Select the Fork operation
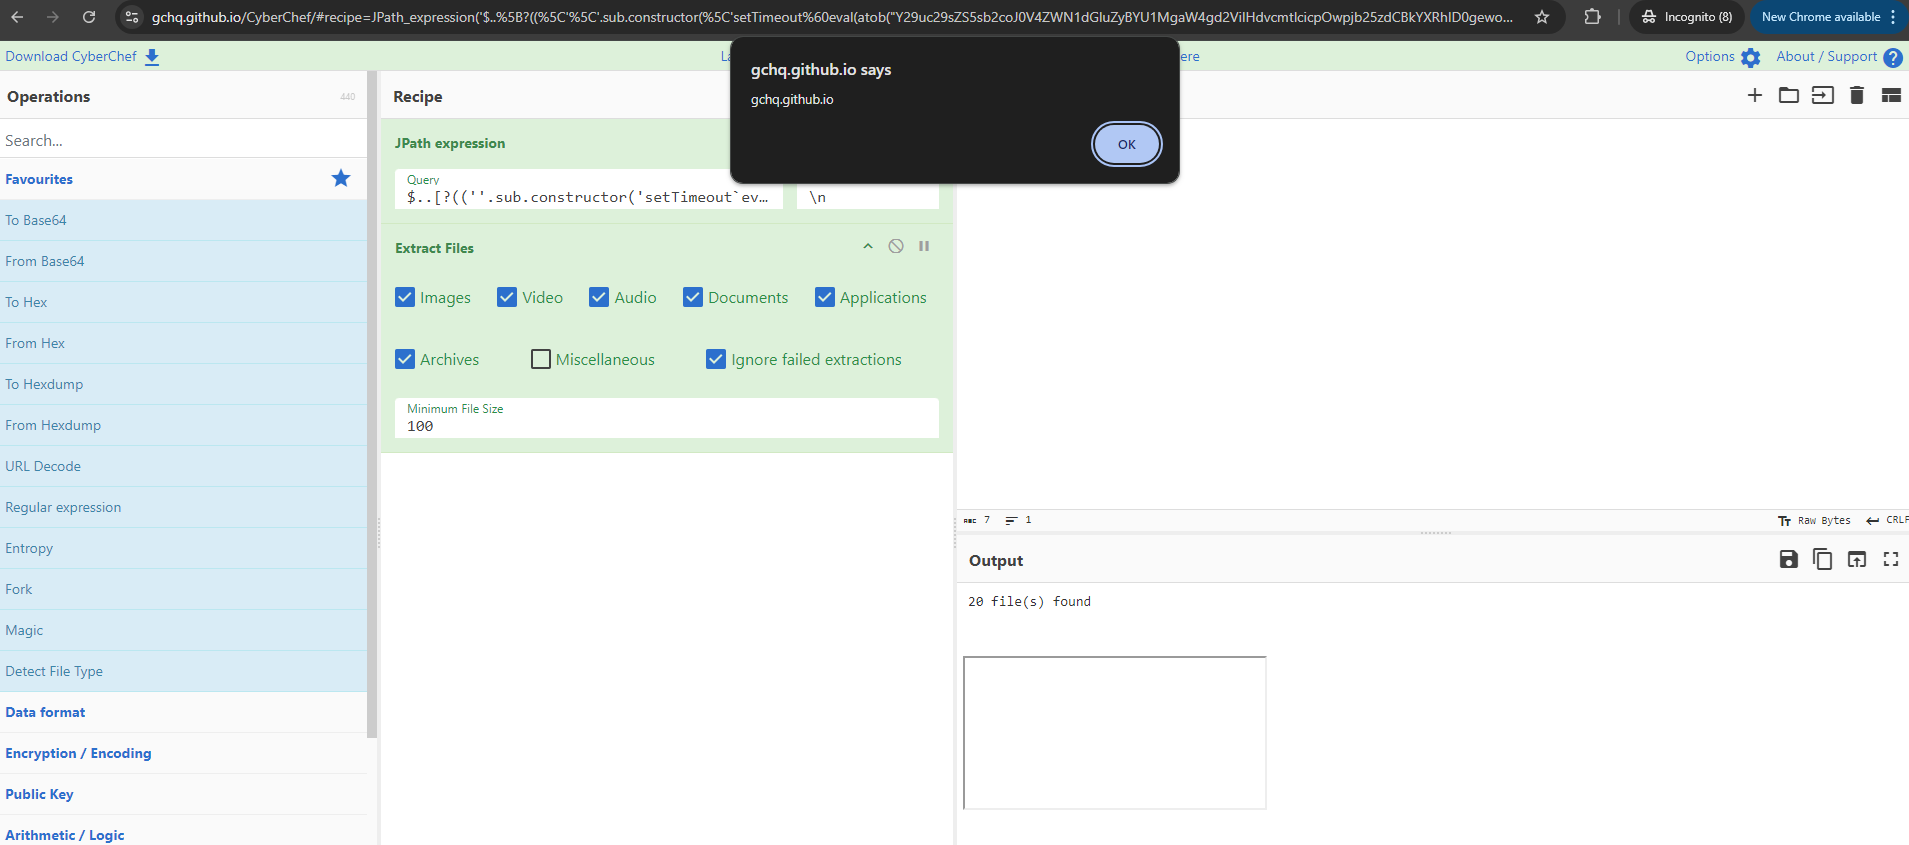 coord(183,589)
